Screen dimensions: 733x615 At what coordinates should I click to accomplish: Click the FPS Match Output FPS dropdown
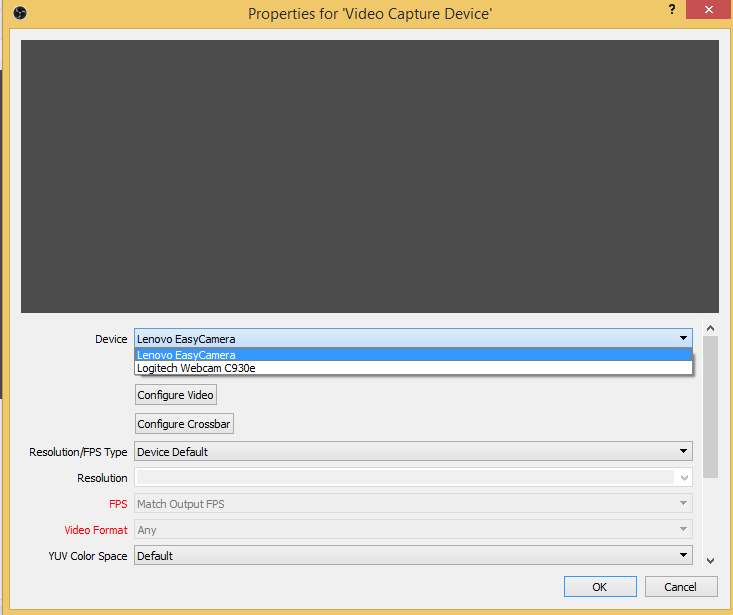coord(413,504)
